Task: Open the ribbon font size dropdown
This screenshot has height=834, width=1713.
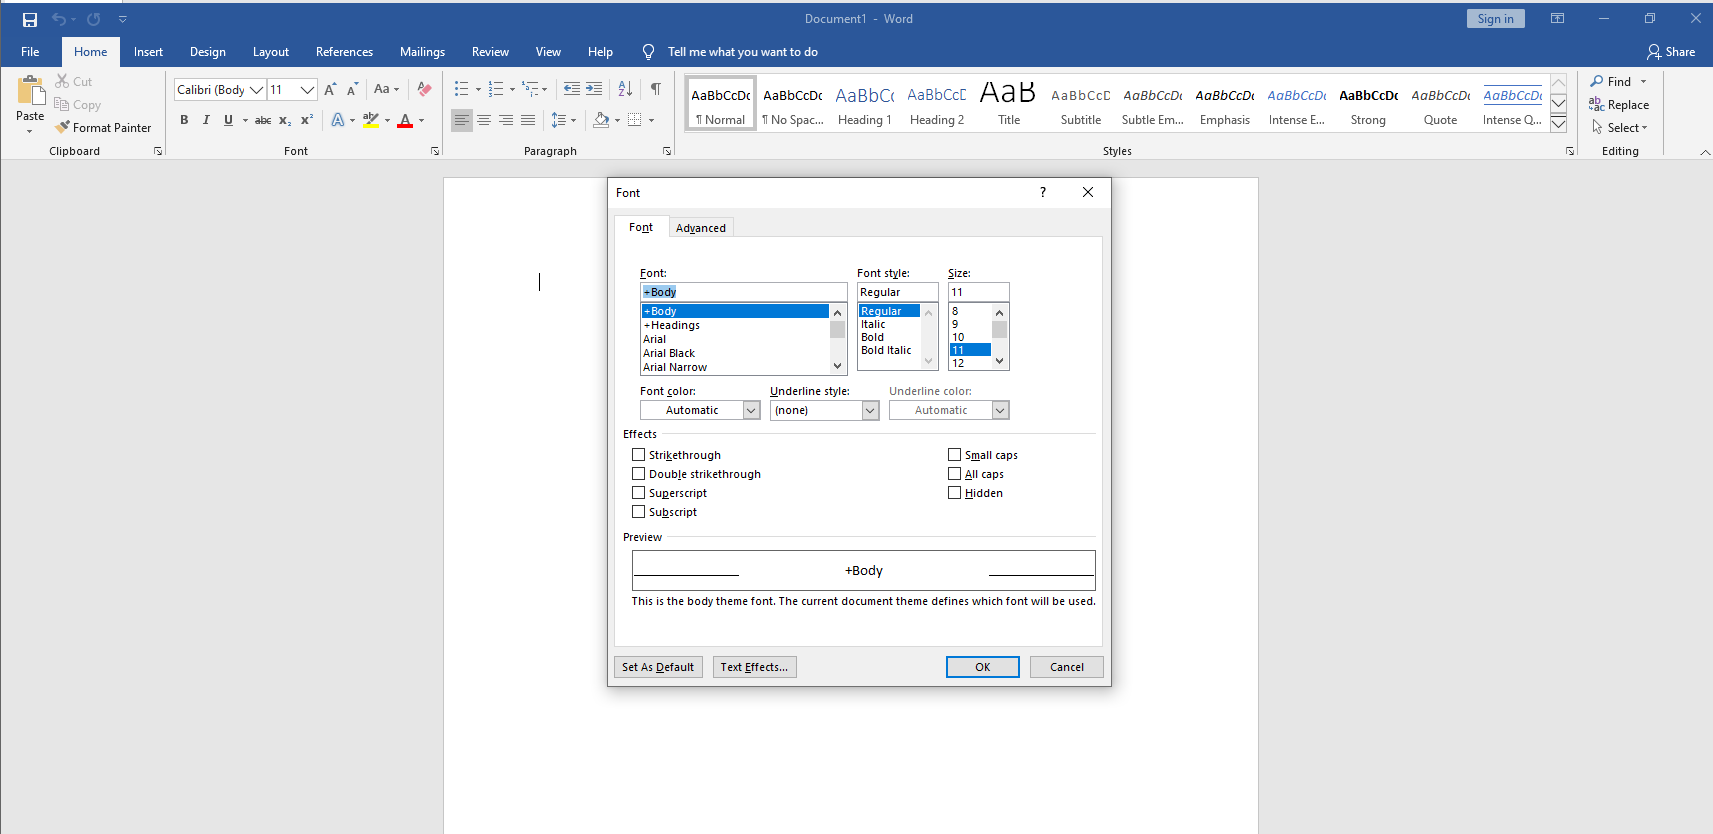Action: [308, 90]
